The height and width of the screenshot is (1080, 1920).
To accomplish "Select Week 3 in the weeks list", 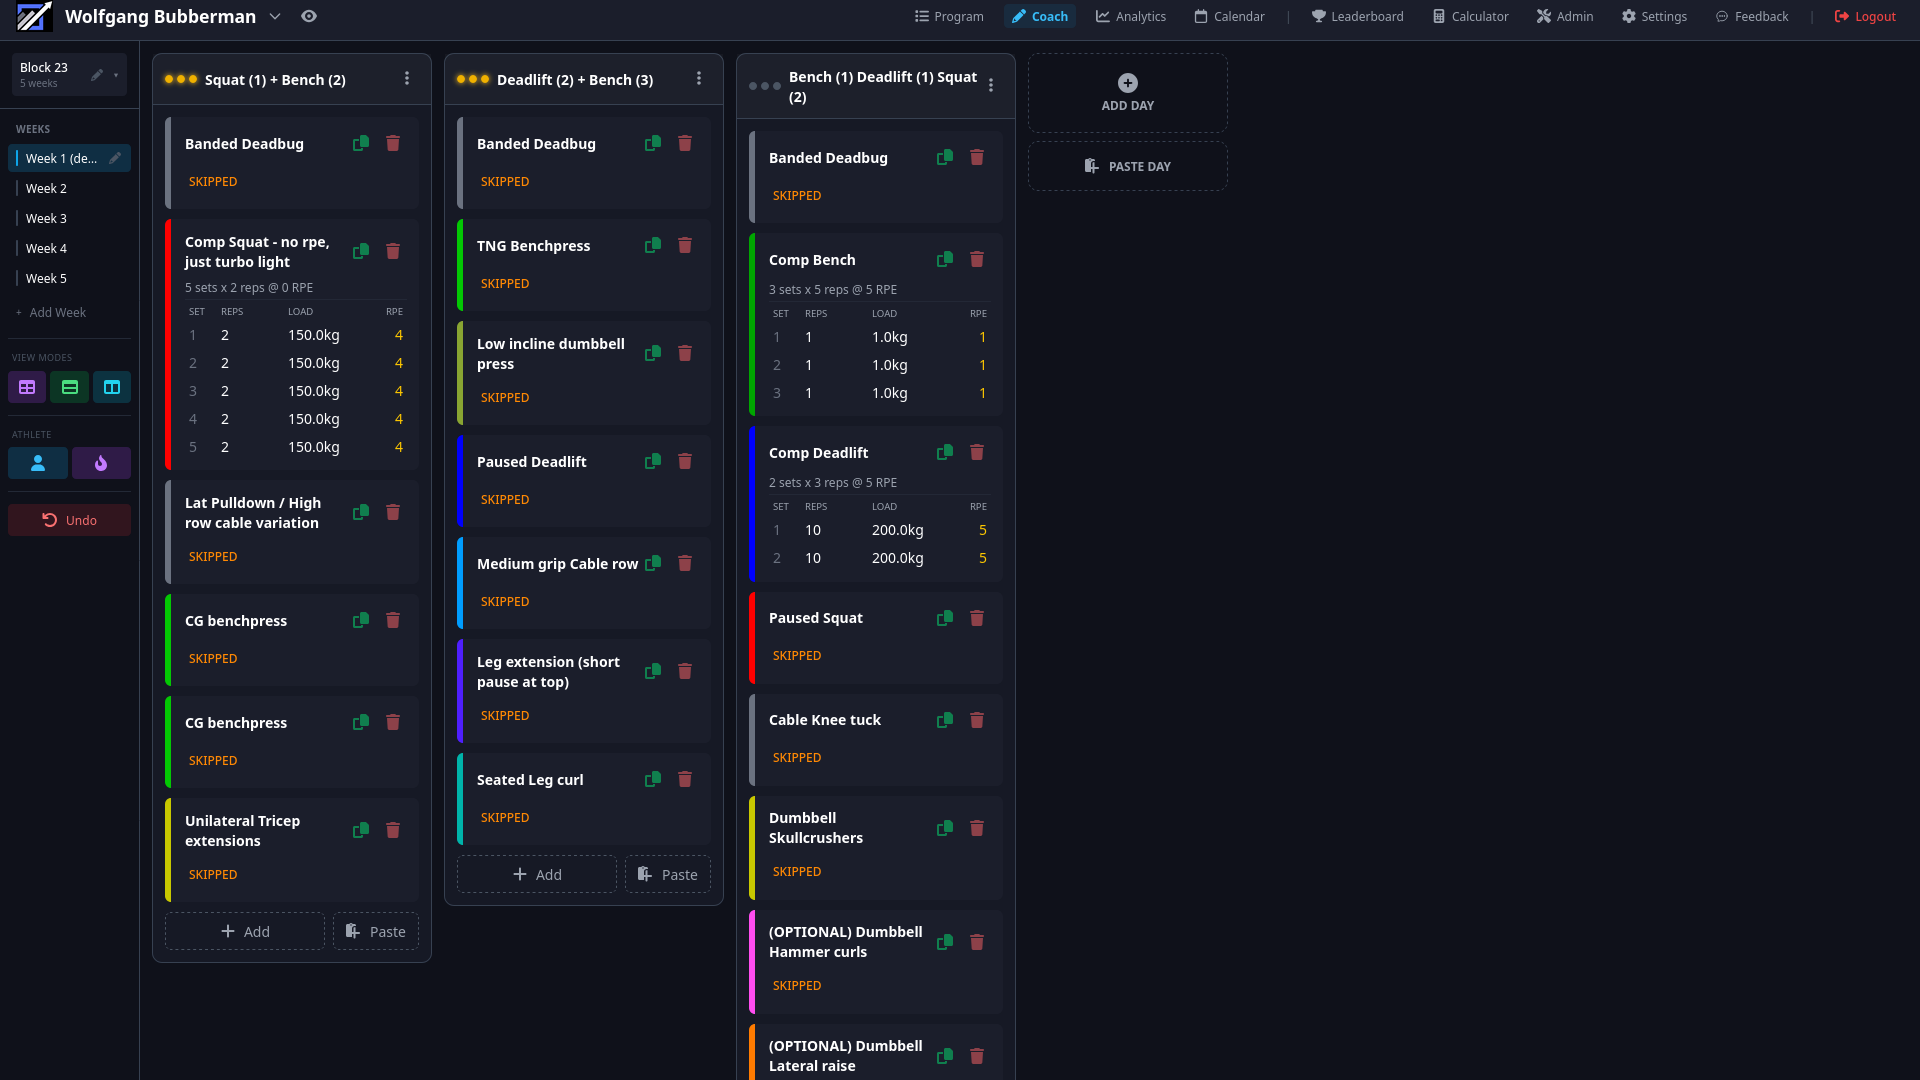I will point(45,218).
